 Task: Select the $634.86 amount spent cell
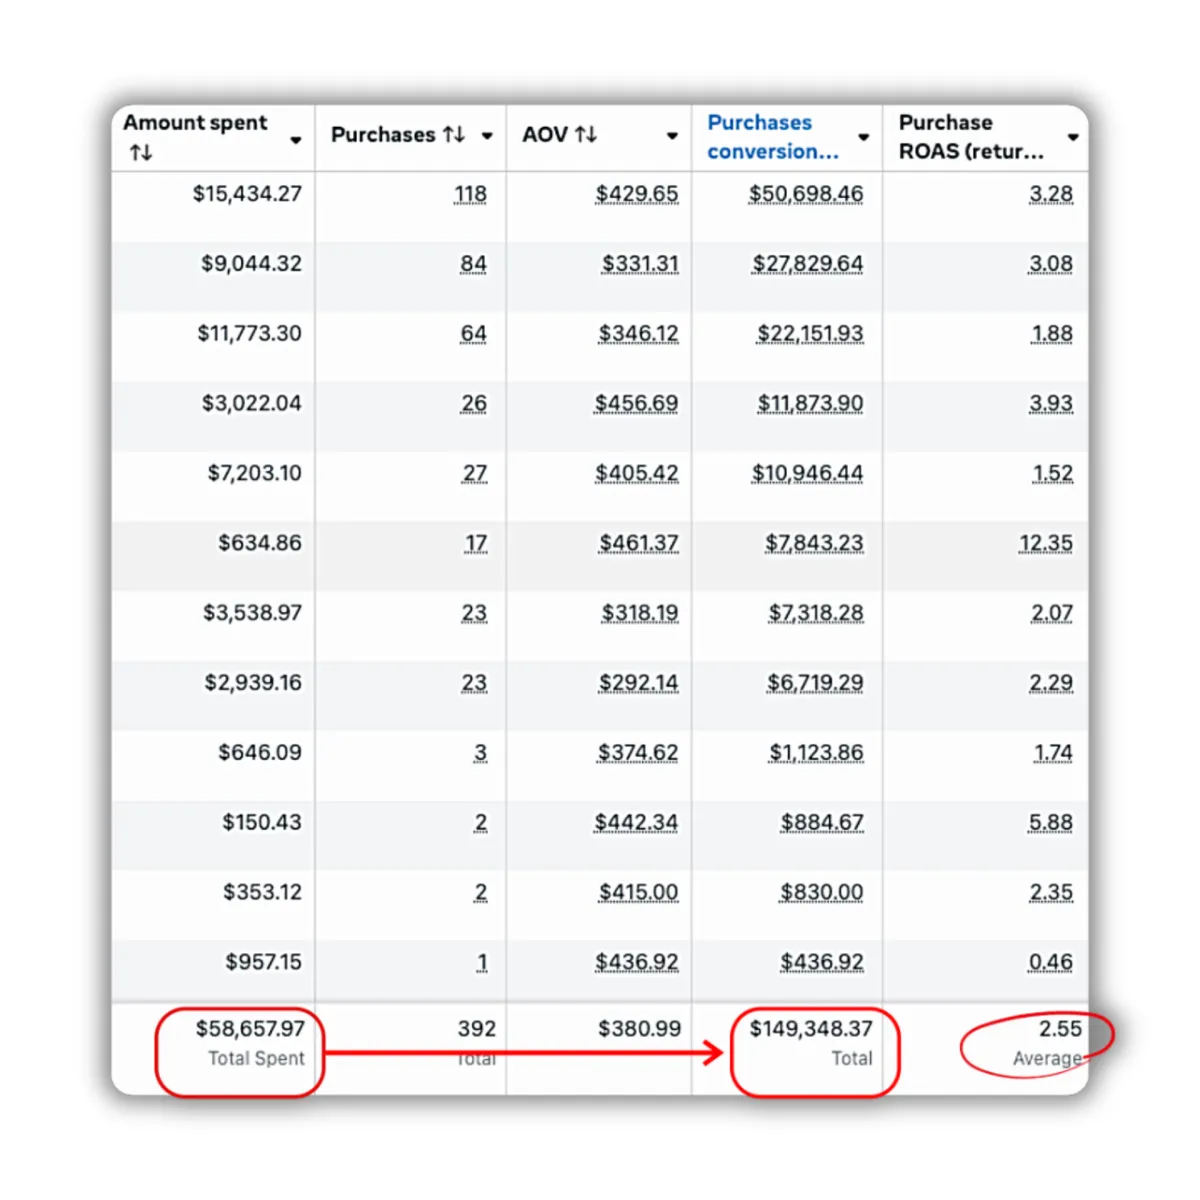260,543
